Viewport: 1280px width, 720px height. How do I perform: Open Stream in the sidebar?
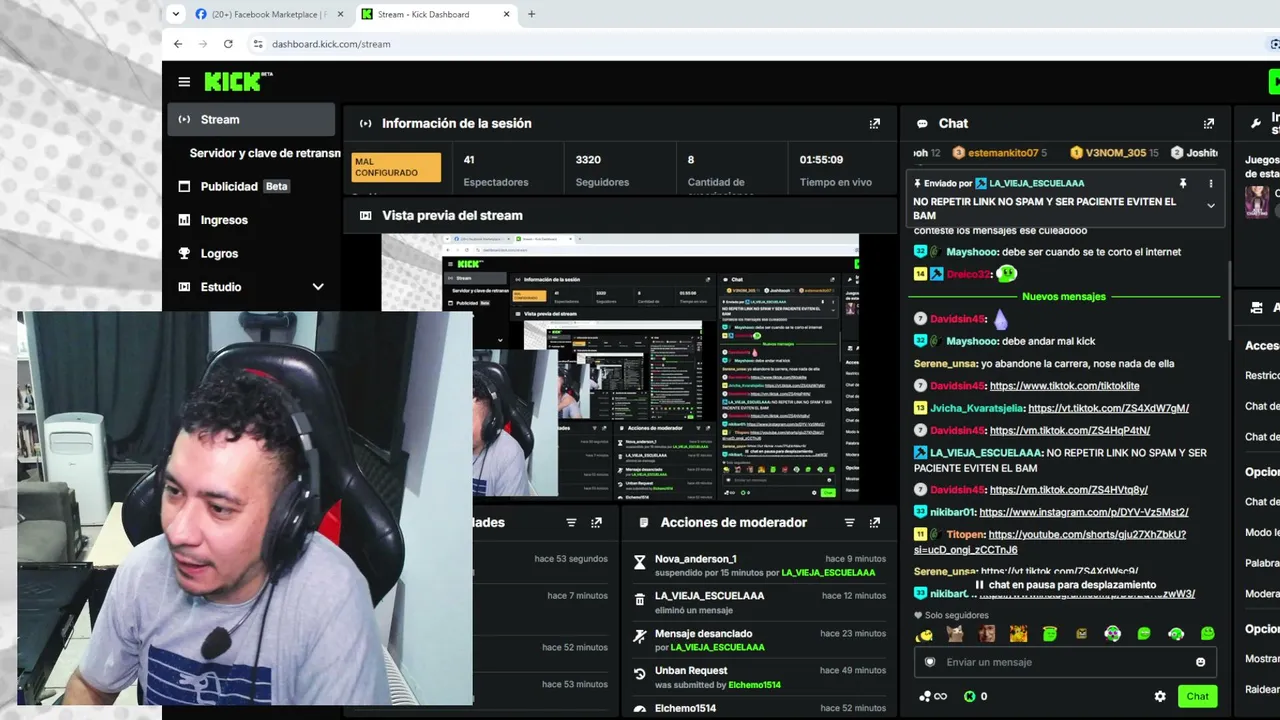tap(251, 120)
